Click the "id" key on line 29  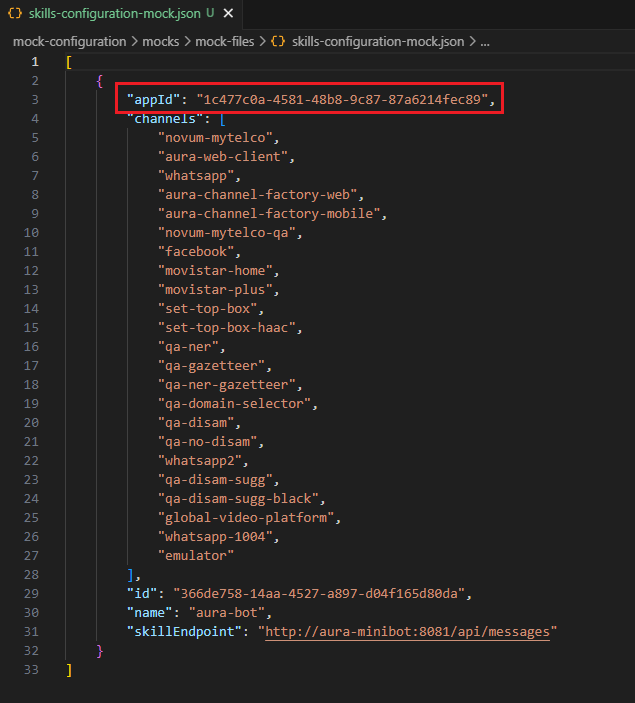[142, 594]
